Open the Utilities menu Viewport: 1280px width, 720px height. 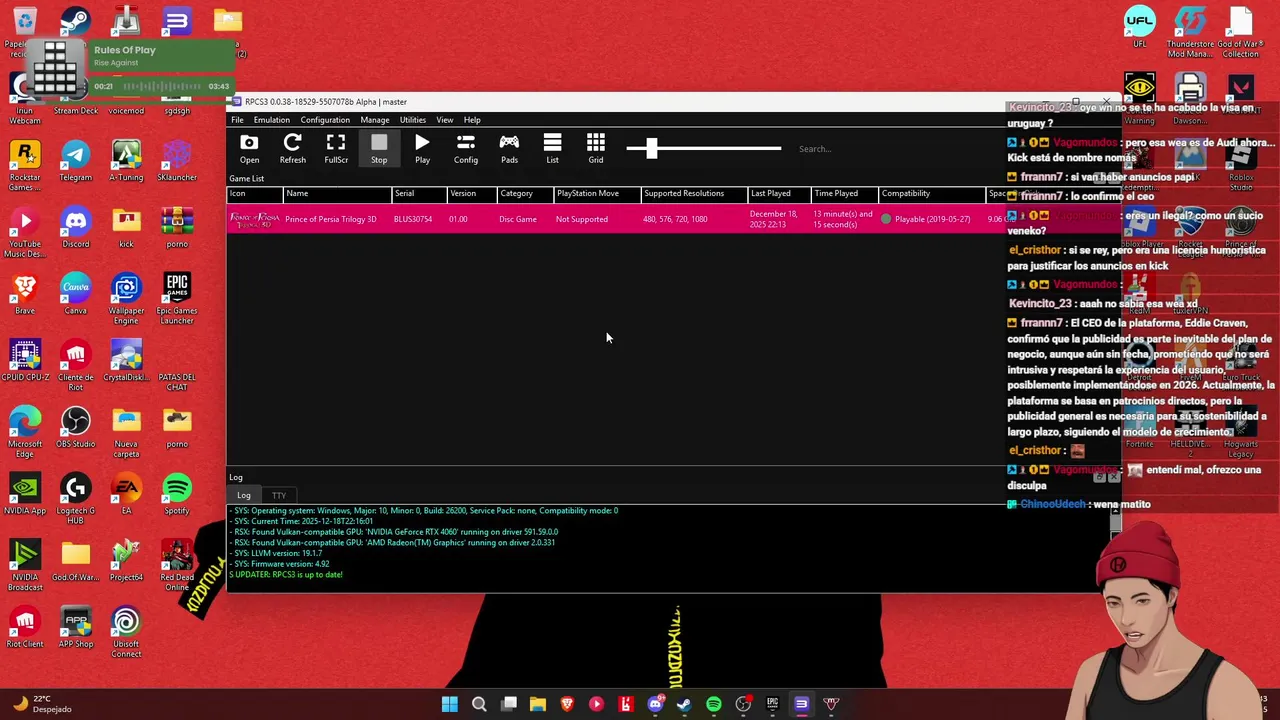tap(413, 120)
